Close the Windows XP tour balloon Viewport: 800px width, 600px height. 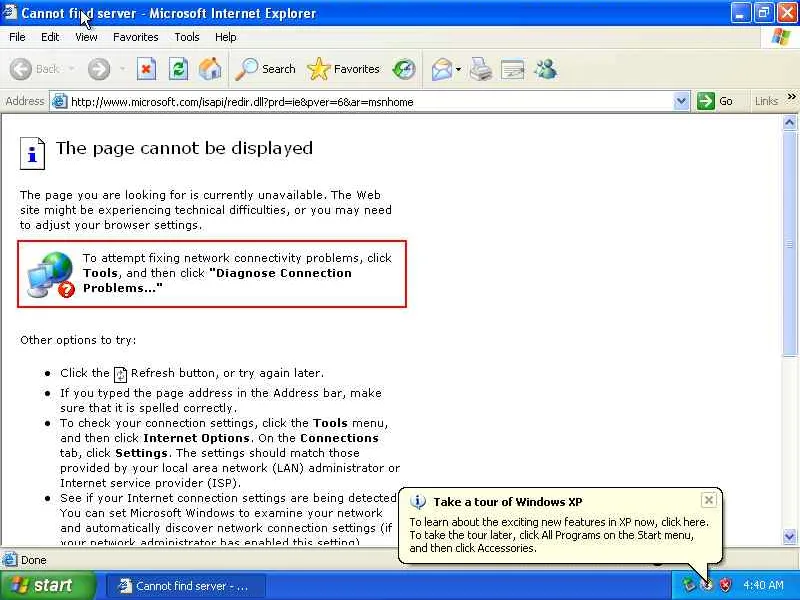click(708, 500)
